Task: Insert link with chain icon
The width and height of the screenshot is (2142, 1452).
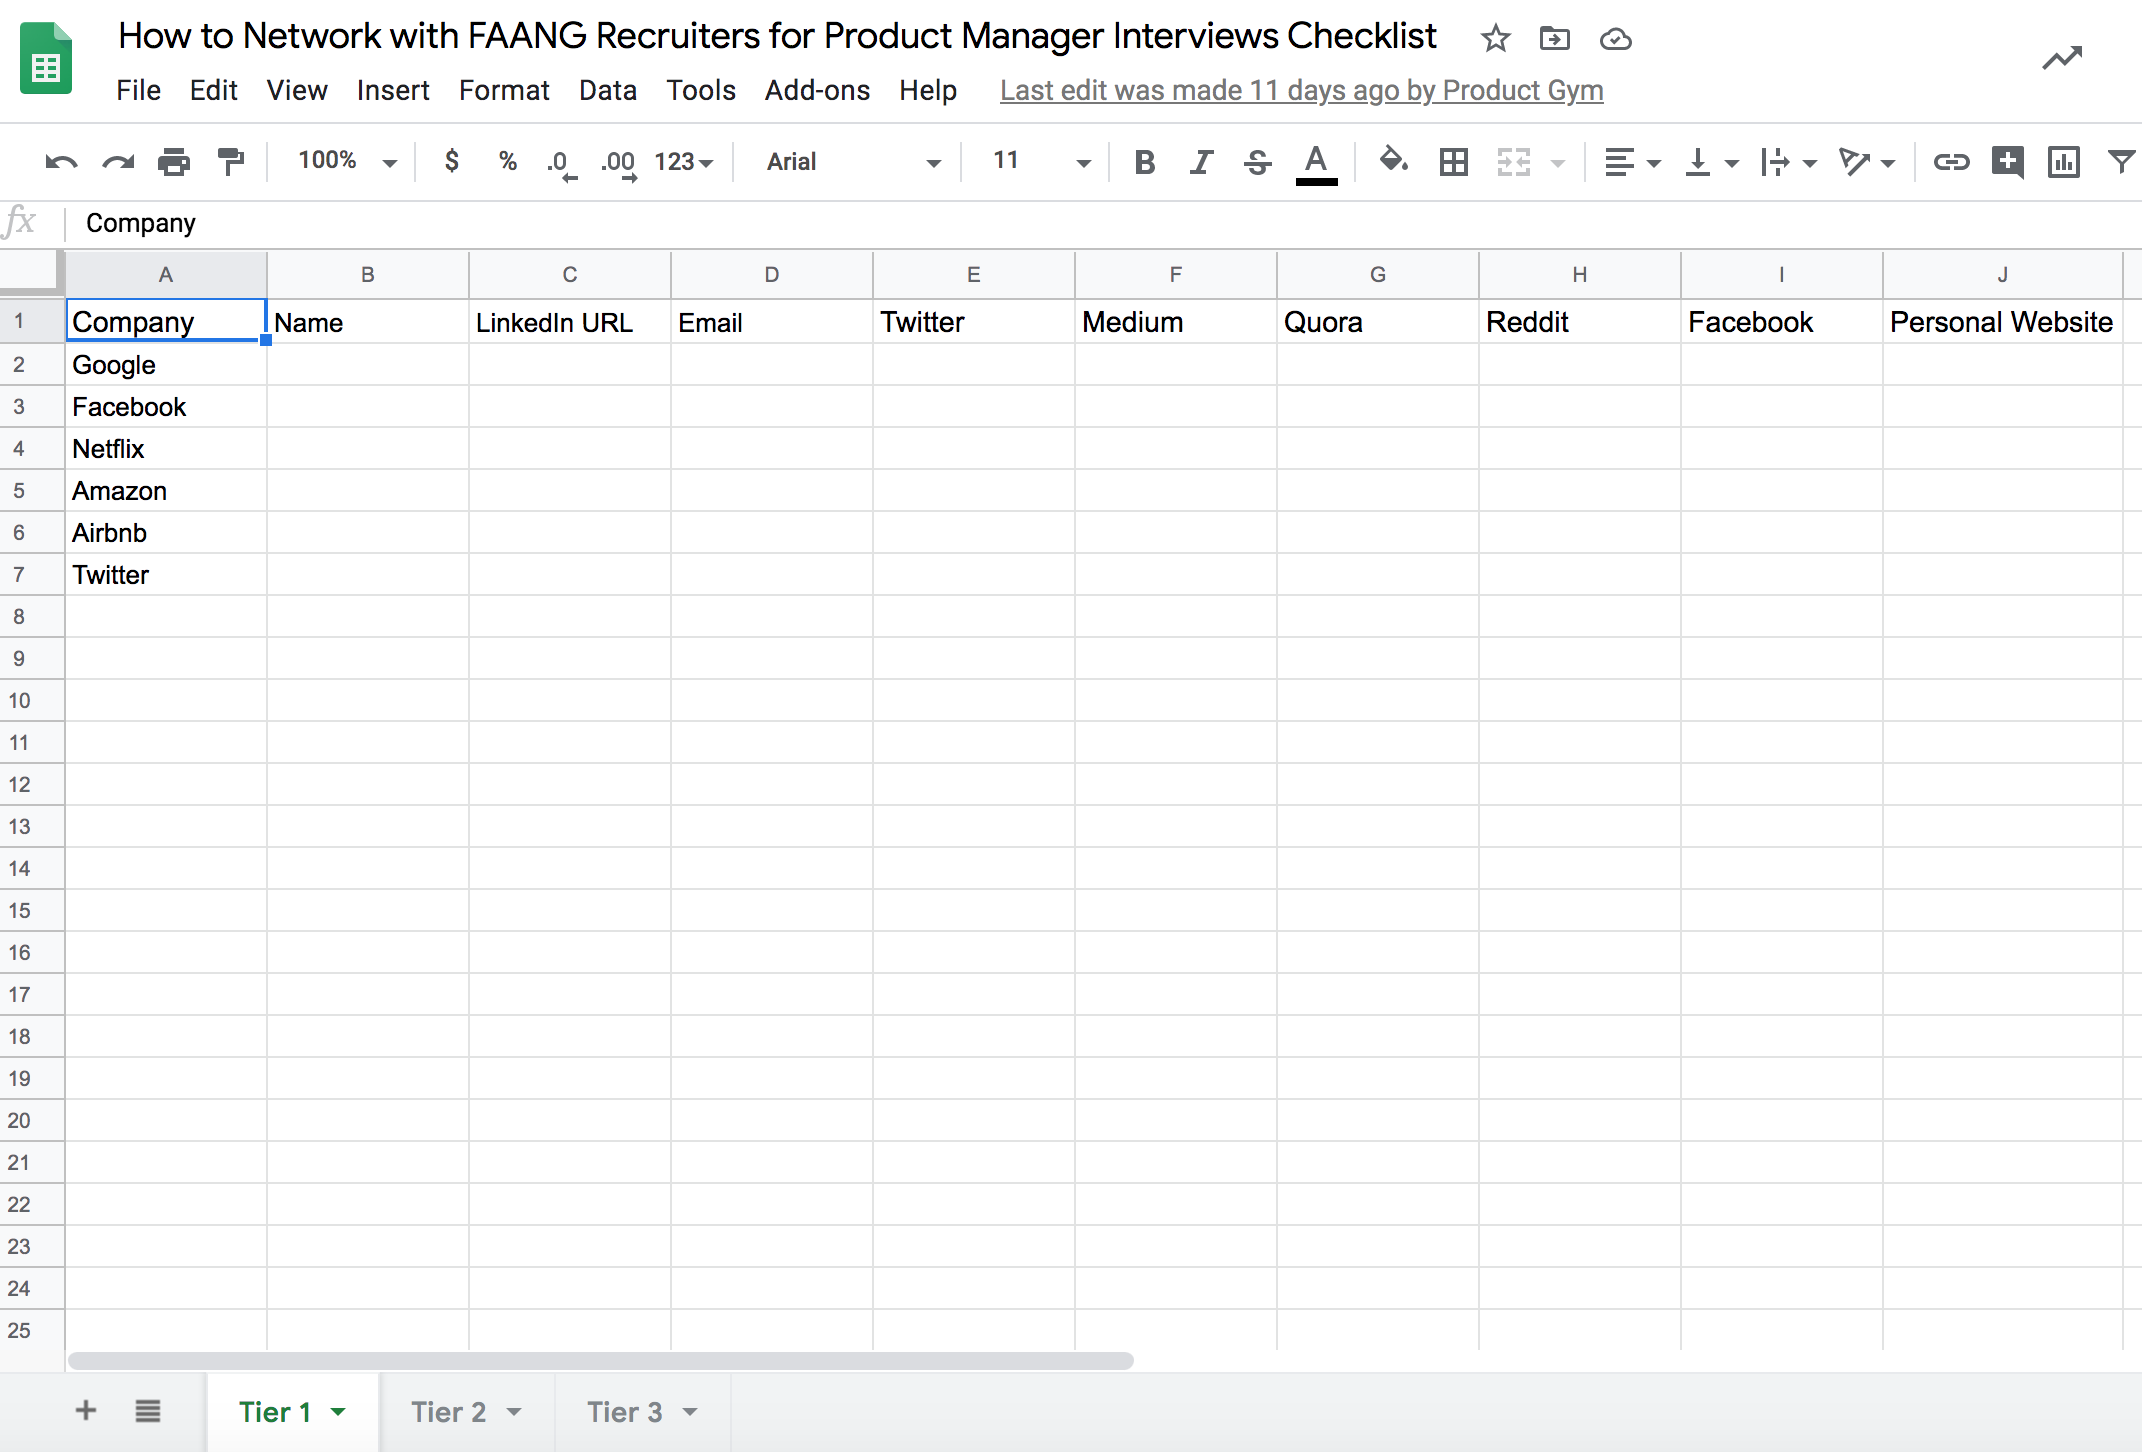Action: point(1951,162)
